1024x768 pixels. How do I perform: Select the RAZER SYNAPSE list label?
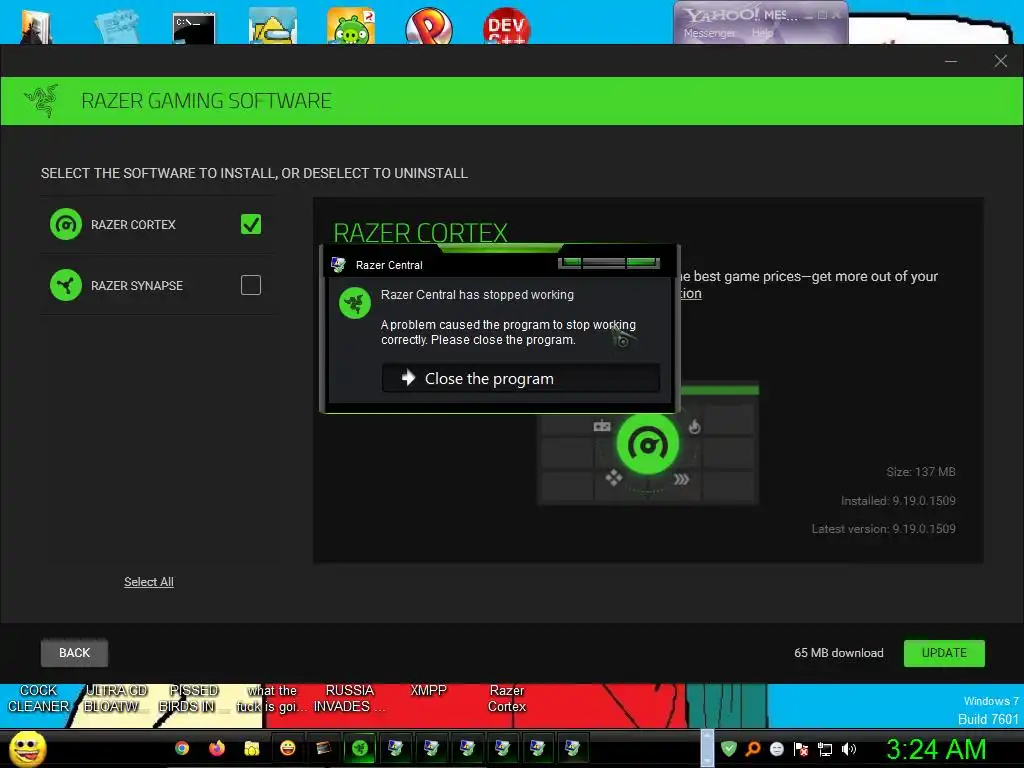point(136,285)
